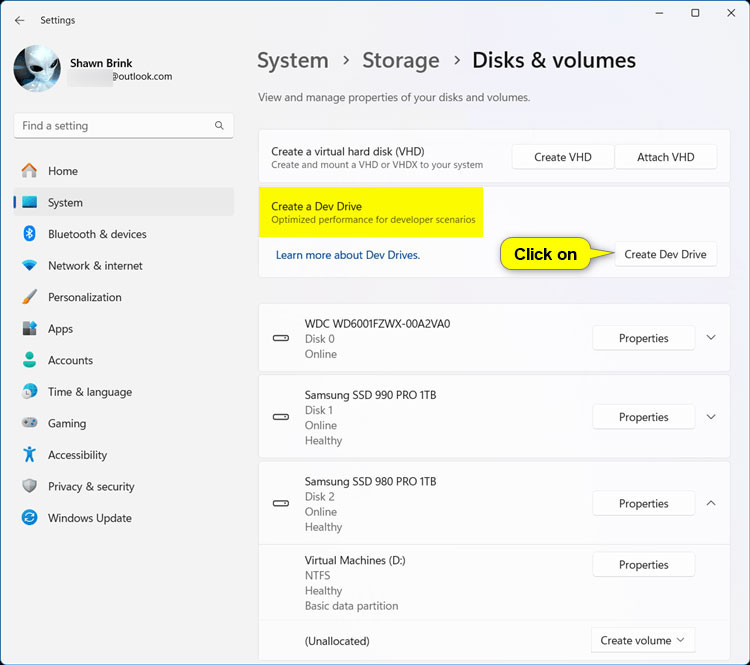Image resolution: width=750 pixels, height=665 pixels.
Task: Click Shawn Brink's profile avatar
Action: 37,68
